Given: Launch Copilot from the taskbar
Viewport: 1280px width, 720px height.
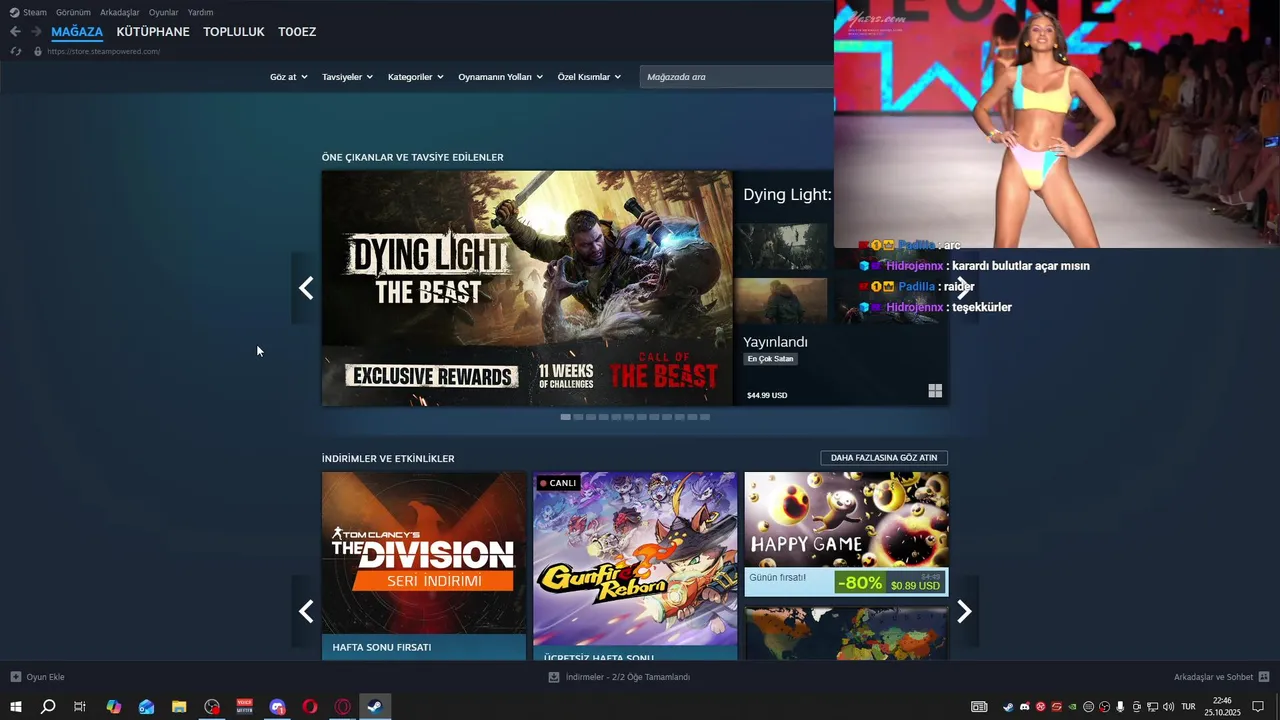Looking at the screenshot, I should pos(113,707).
